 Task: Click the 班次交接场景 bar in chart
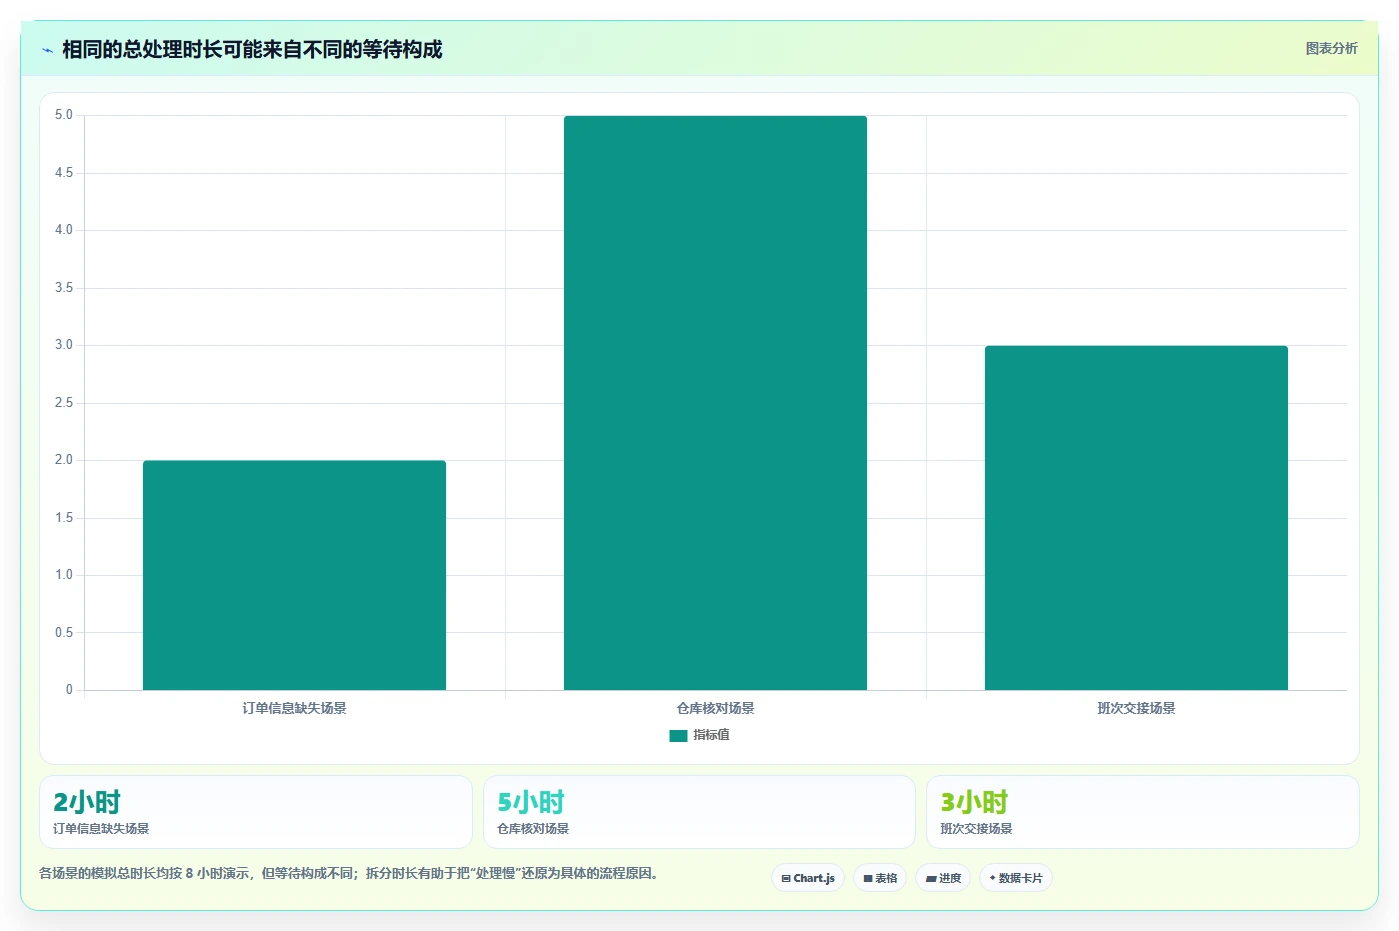tap(1136, 518)
